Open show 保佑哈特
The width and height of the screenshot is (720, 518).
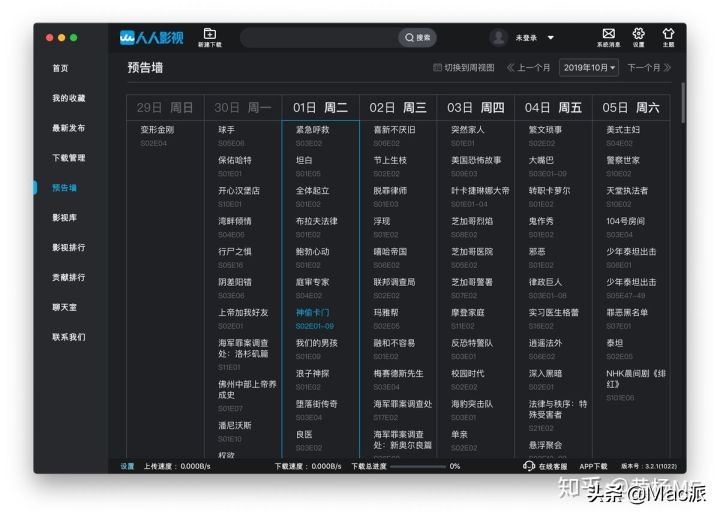[235, 160]
